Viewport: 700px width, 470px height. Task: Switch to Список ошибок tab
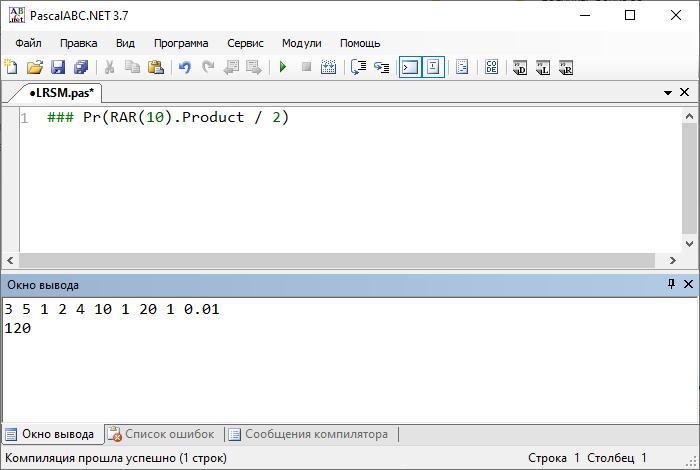pyautogui.click(x=163, y=434)
